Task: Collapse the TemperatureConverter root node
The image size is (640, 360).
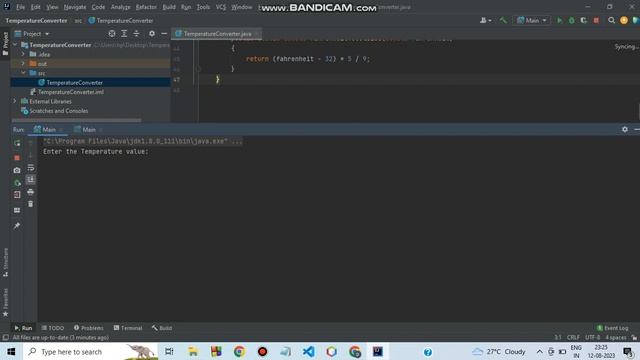Action: 15,44
